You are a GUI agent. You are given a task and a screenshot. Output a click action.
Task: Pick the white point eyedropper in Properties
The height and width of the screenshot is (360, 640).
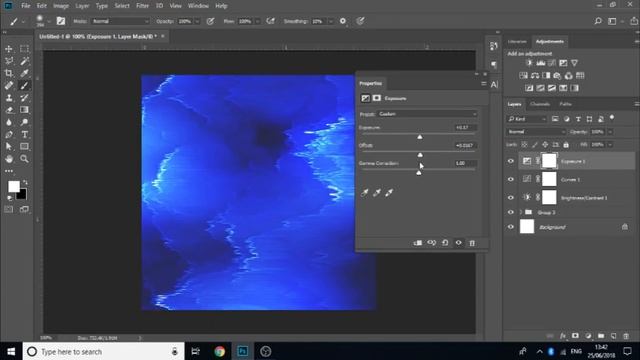[389, 192]
